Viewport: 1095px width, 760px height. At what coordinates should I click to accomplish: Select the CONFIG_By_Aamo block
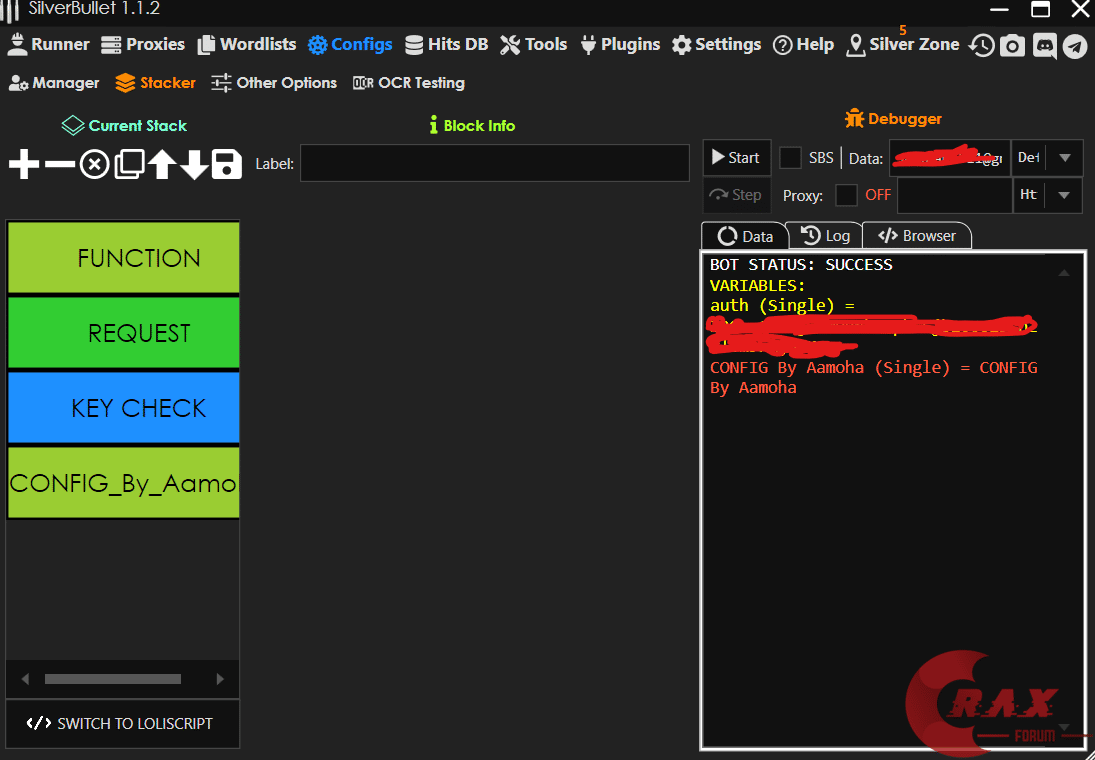coord(124,483)
